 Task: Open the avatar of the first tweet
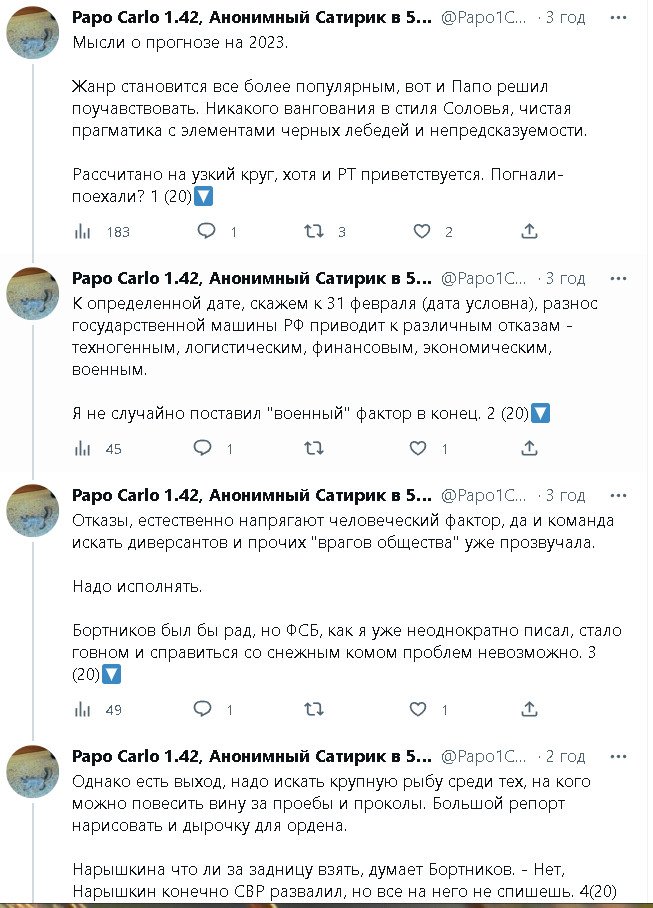(x=33, y=31)
